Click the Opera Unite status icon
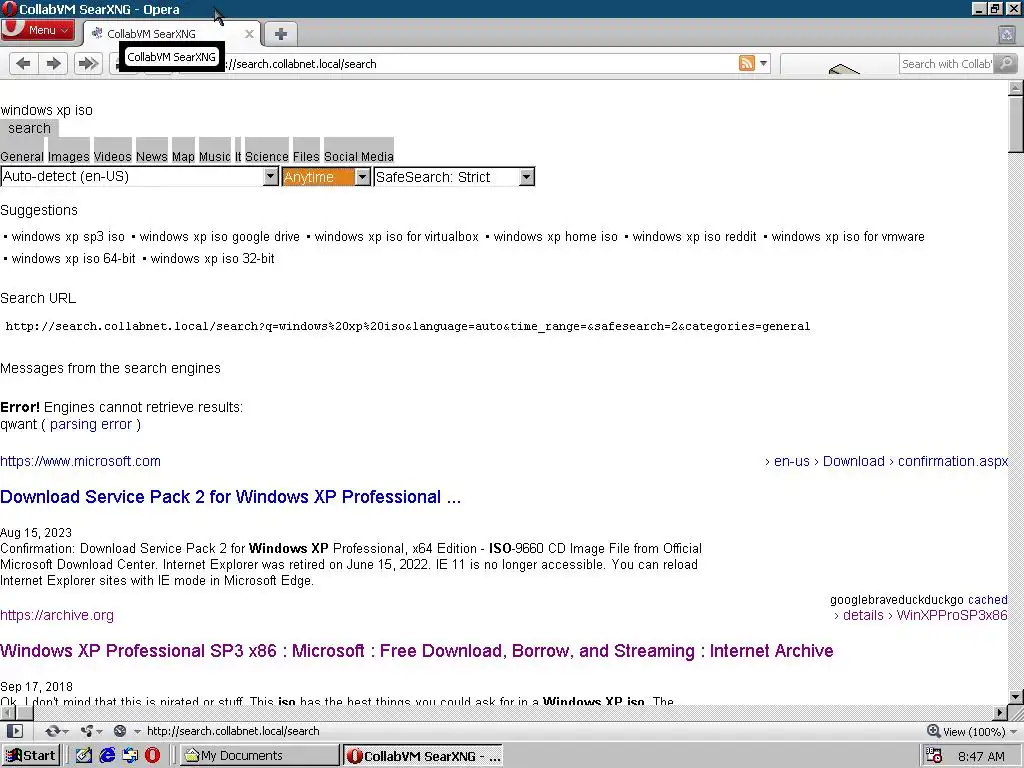1024x768 pixels. [86, 731]
